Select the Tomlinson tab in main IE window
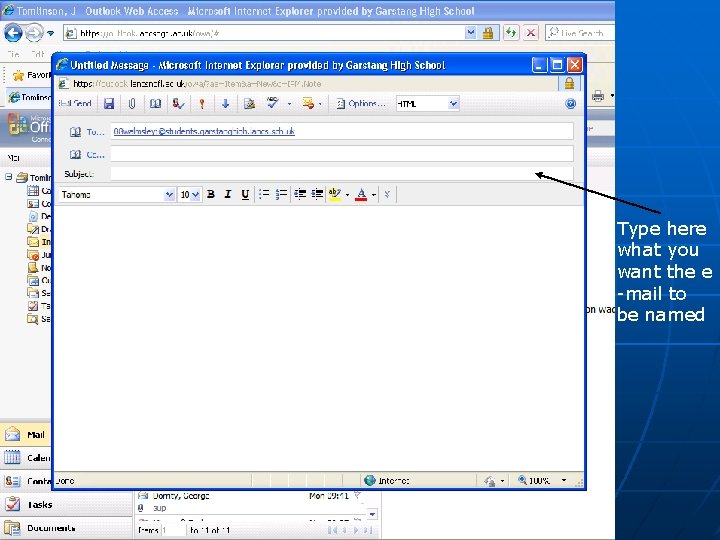This screenshot has height=540, width=720. 30,97
